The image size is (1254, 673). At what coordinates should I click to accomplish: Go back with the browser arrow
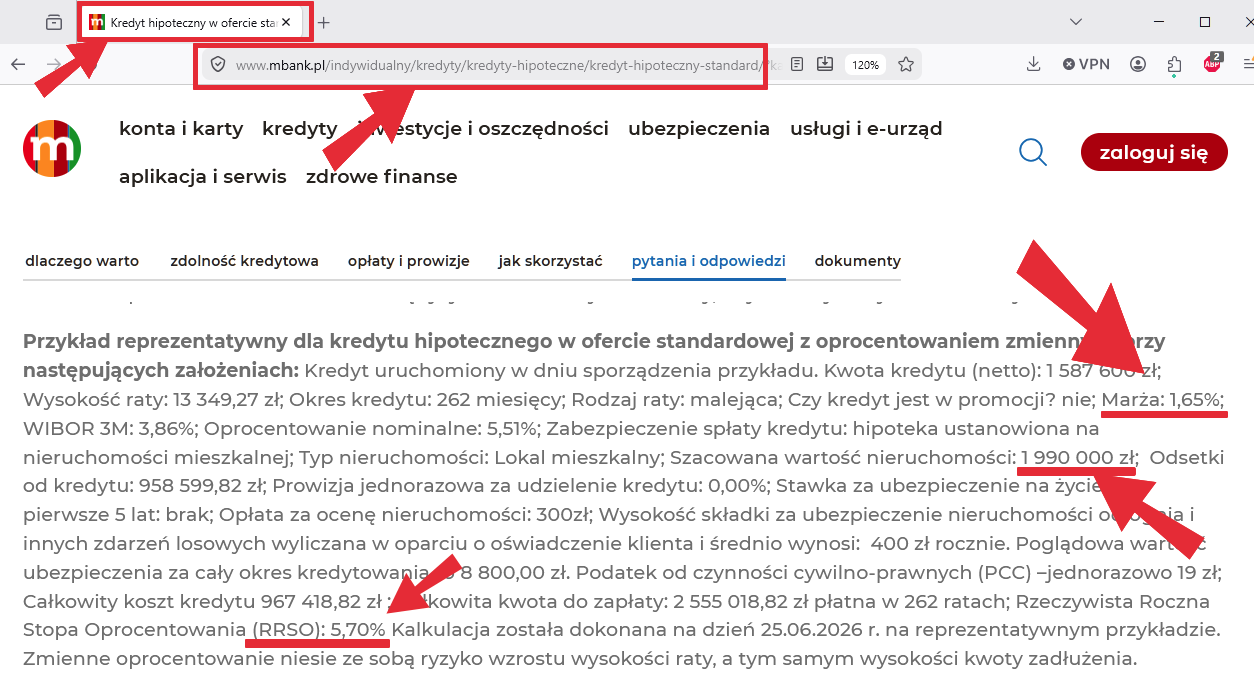[18, 64]
